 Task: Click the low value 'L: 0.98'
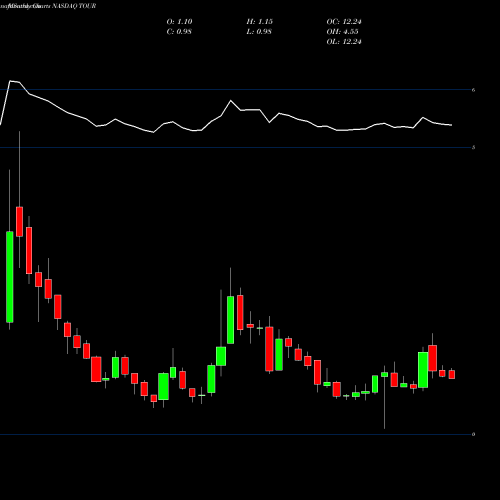point(259,32)
